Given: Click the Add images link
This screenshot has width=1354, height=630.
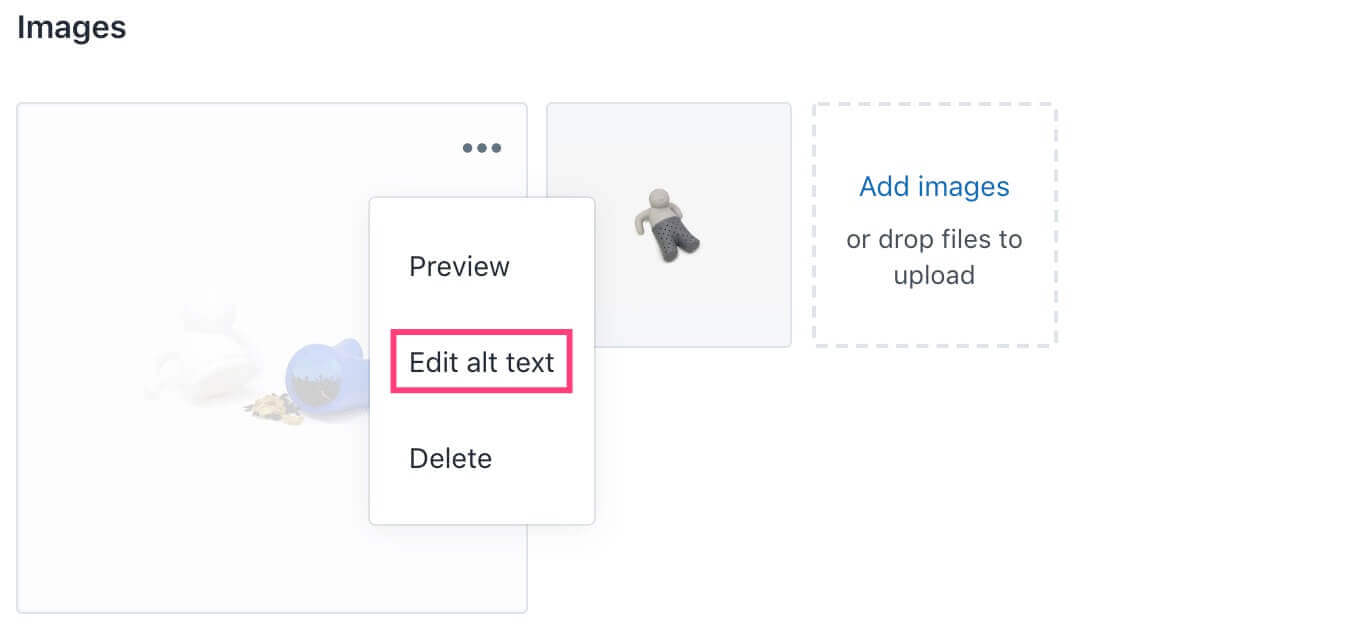Looking at the screenshot, I should (x=934, y=187).
